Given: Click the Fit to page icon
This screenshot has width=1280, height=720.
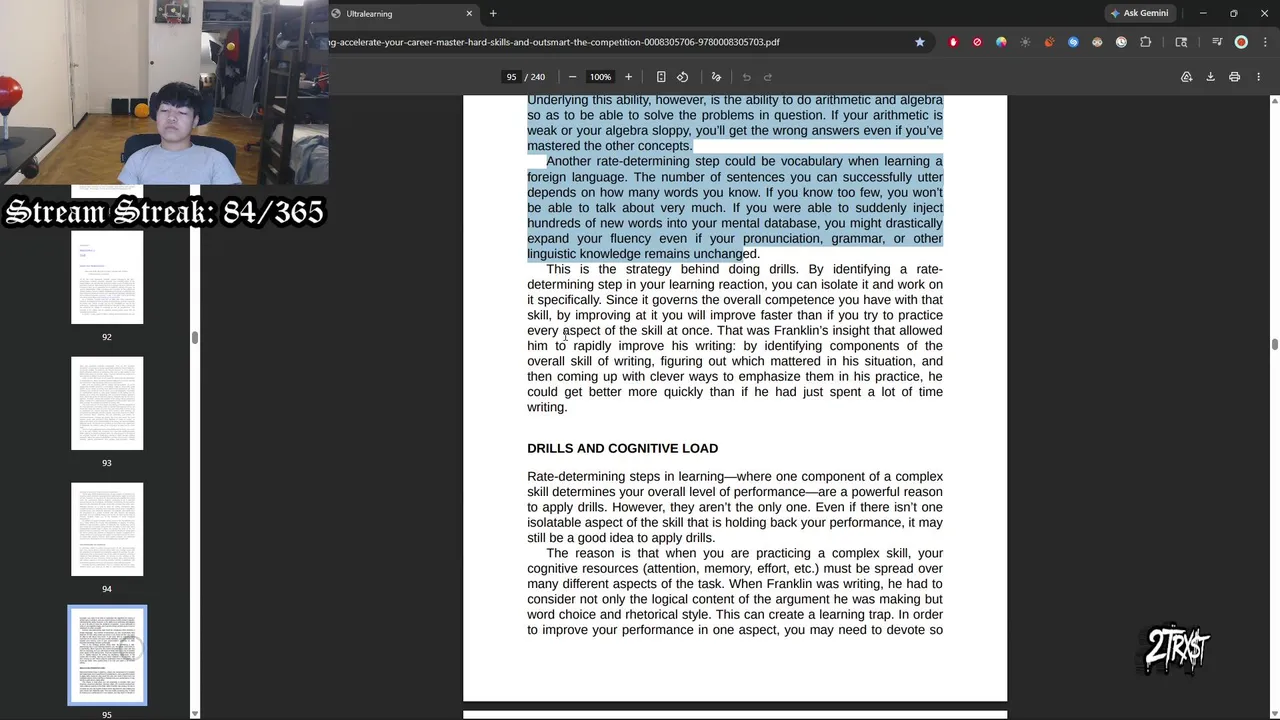Looking at the screenshot, I should [x=661, y=77].
